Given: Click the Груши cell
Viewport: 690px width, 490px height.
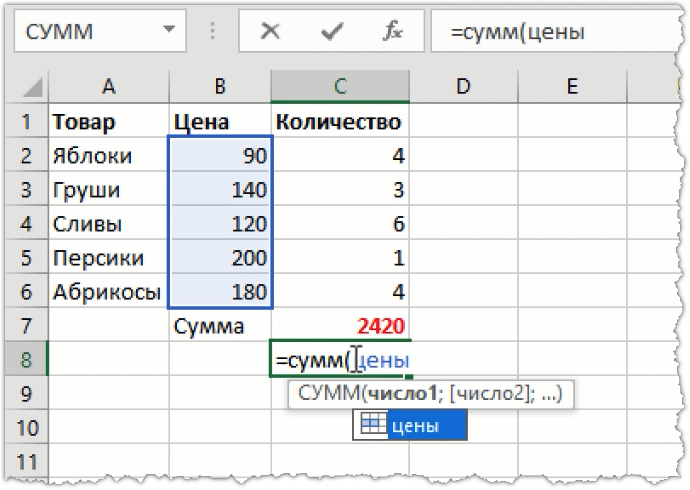Looking at the screenshot, I should pyautogui.click(x=109, y=189).
